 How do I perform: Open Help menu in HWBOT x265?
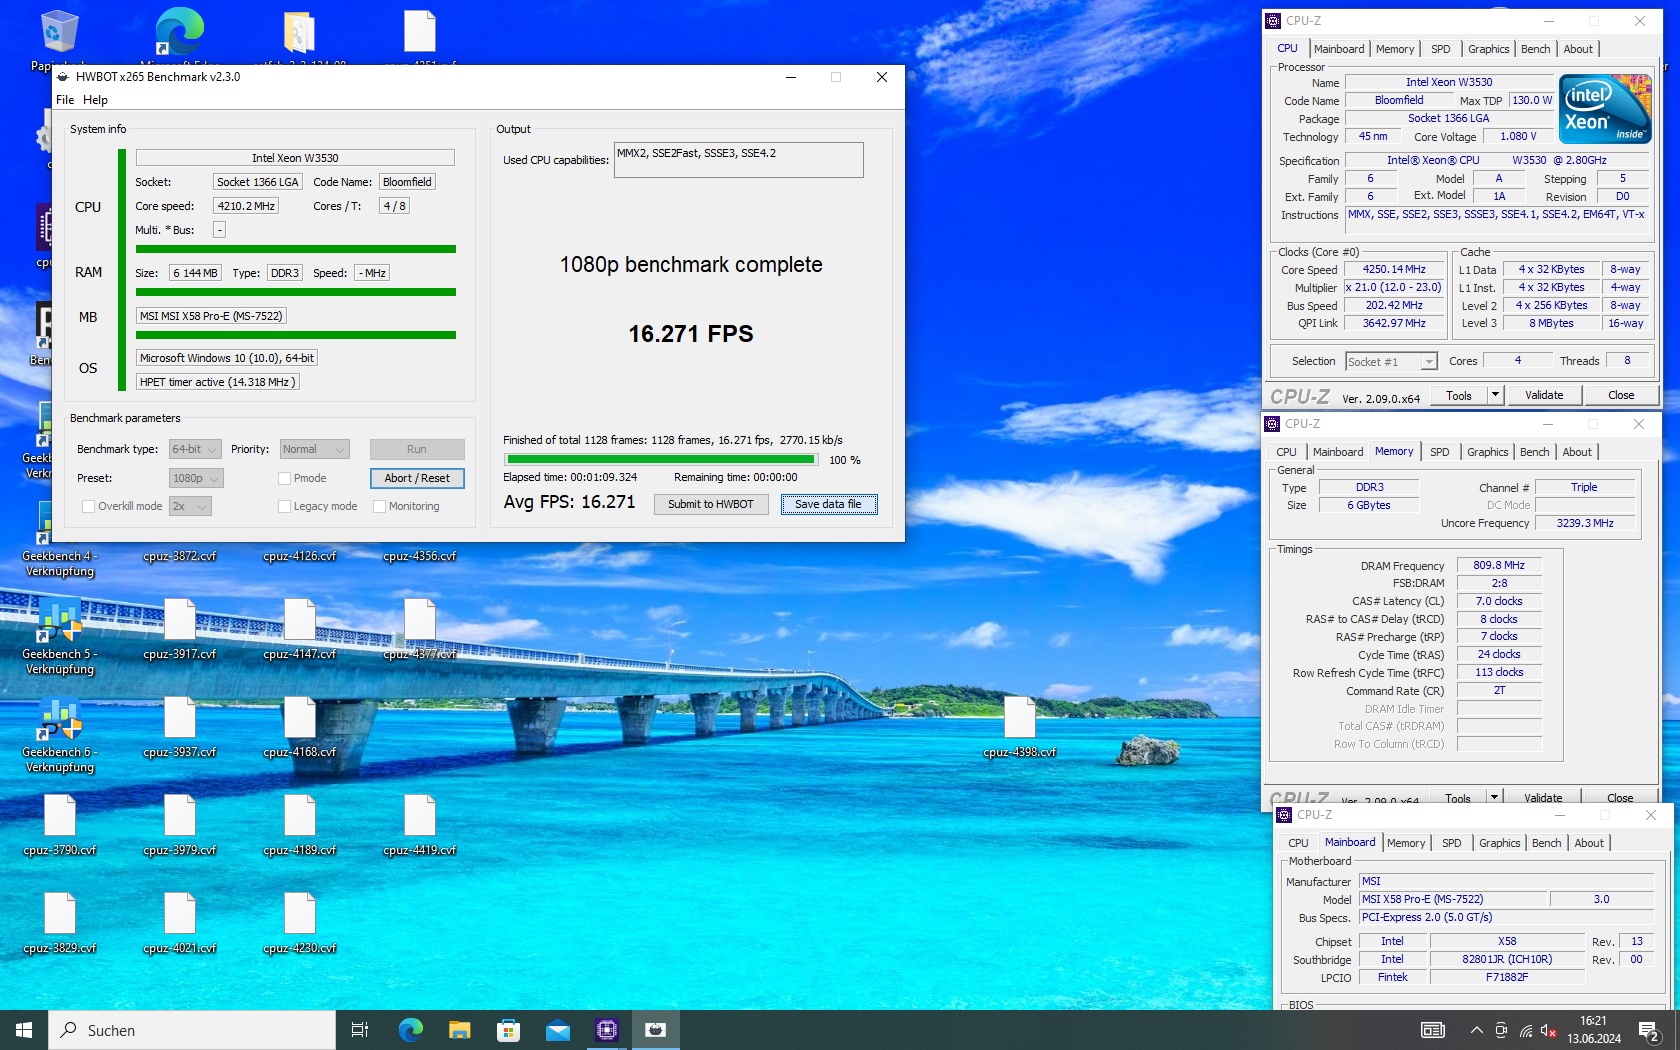tap(95, 100)
